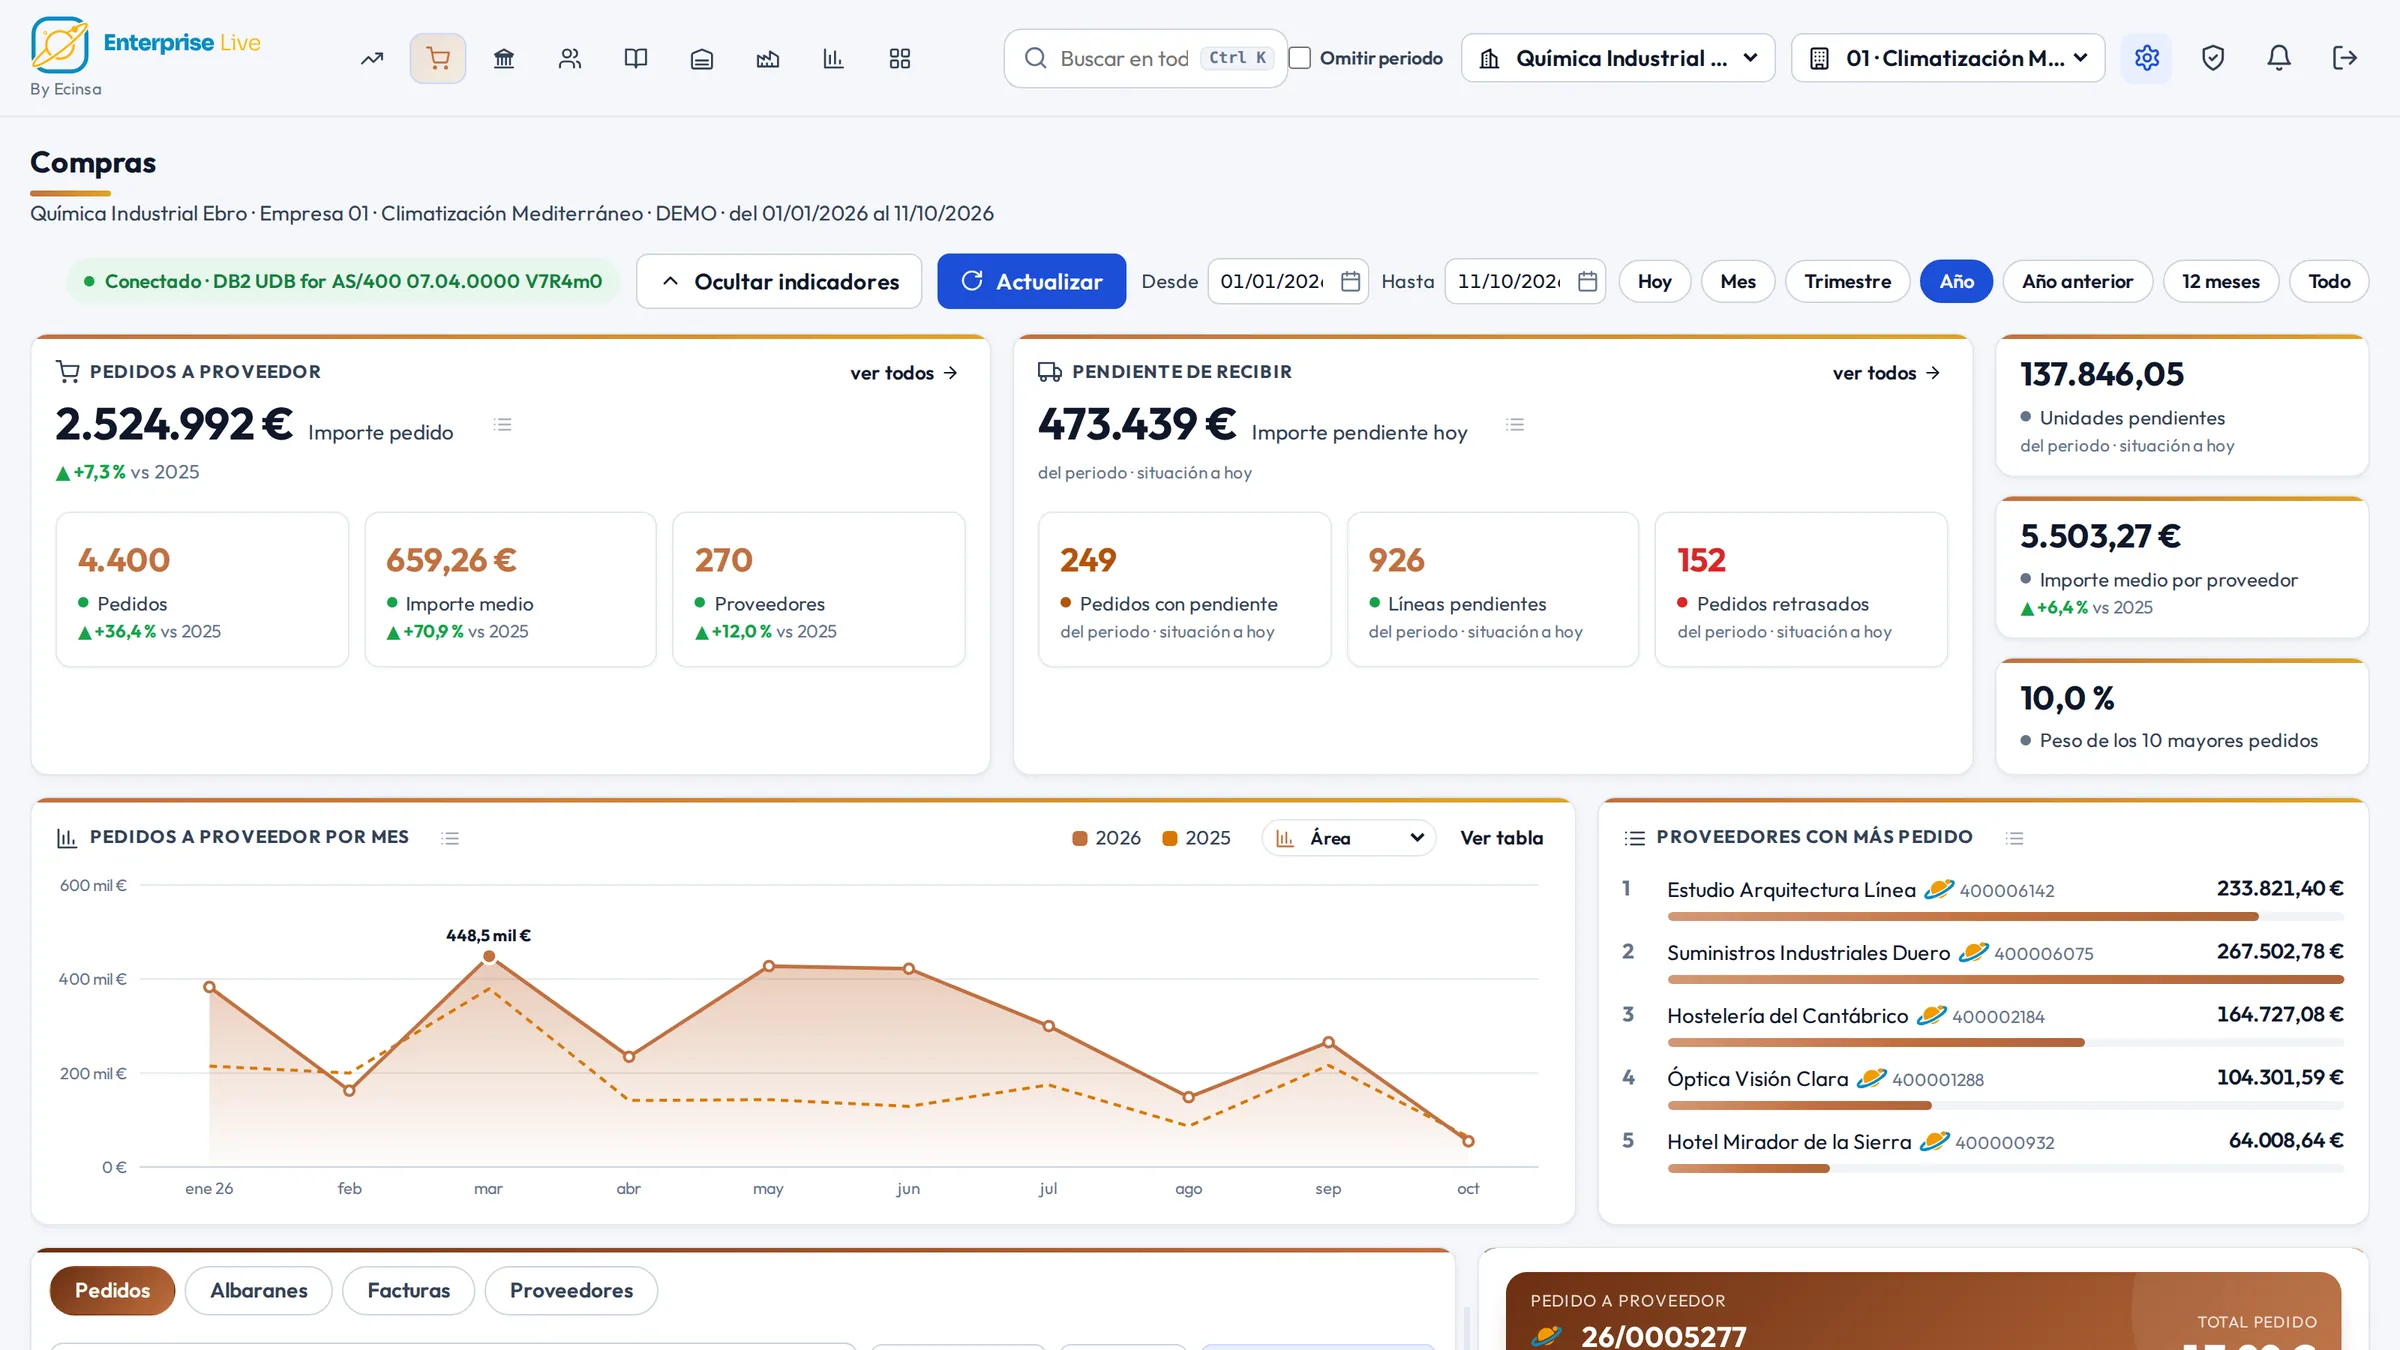This screenshot has height=1350, width=2400.
Task: Open calendar picker for Desde date
Action: click(1350, 281)
